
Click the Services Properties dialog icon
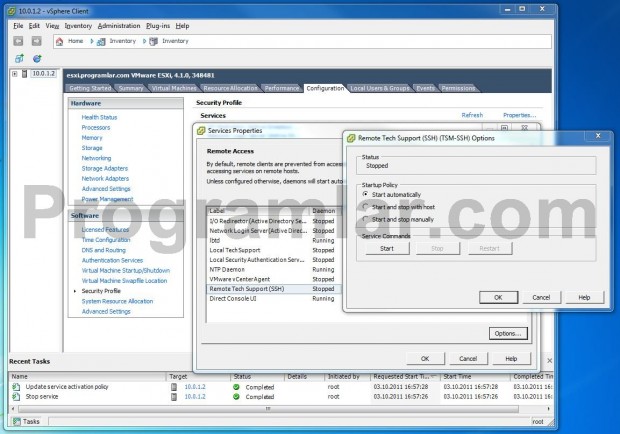[x=201, y=130]
